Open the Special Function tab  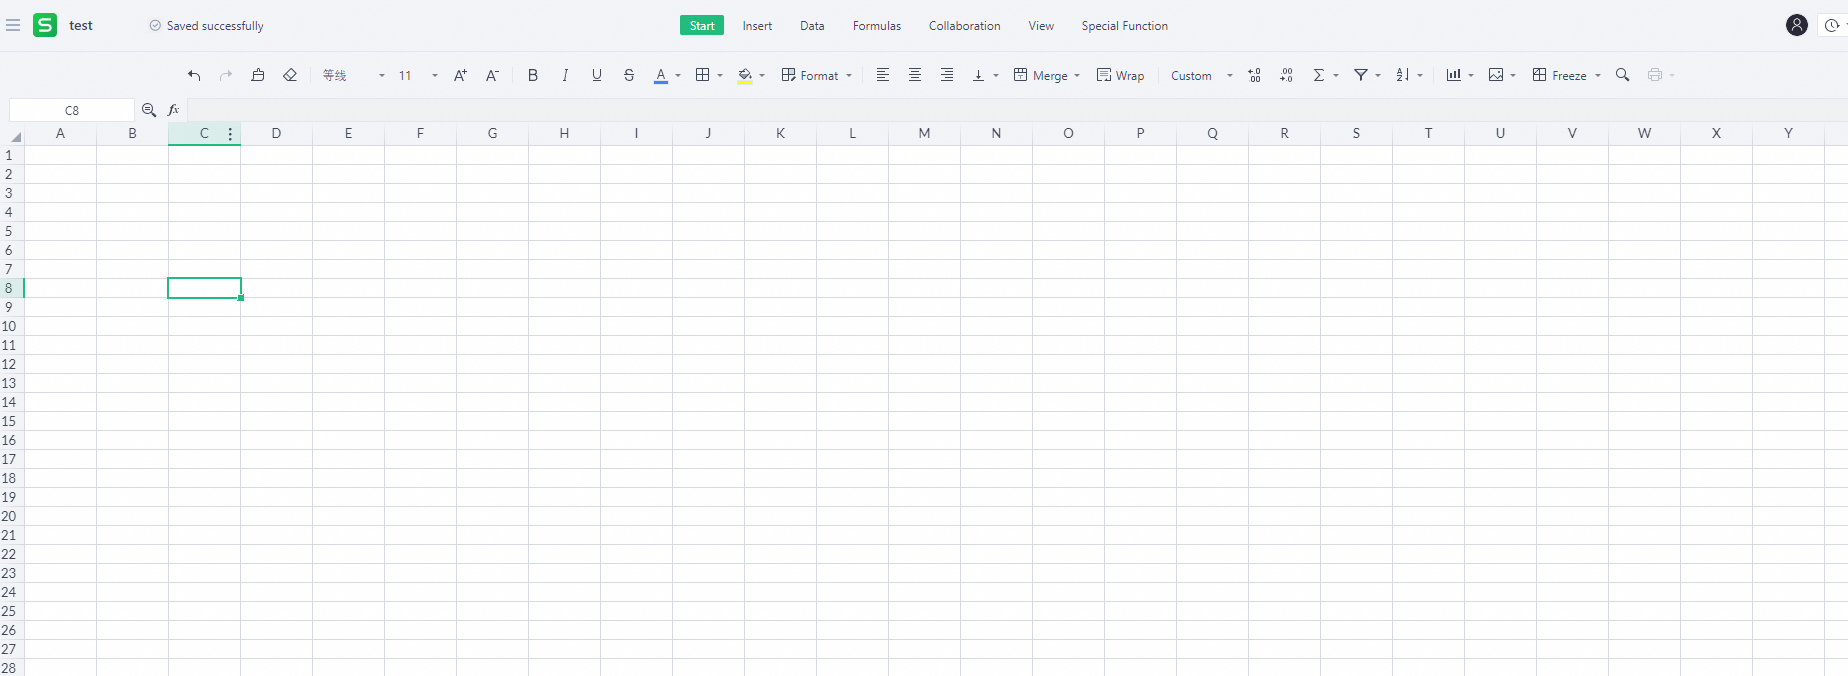point(1124,26)
